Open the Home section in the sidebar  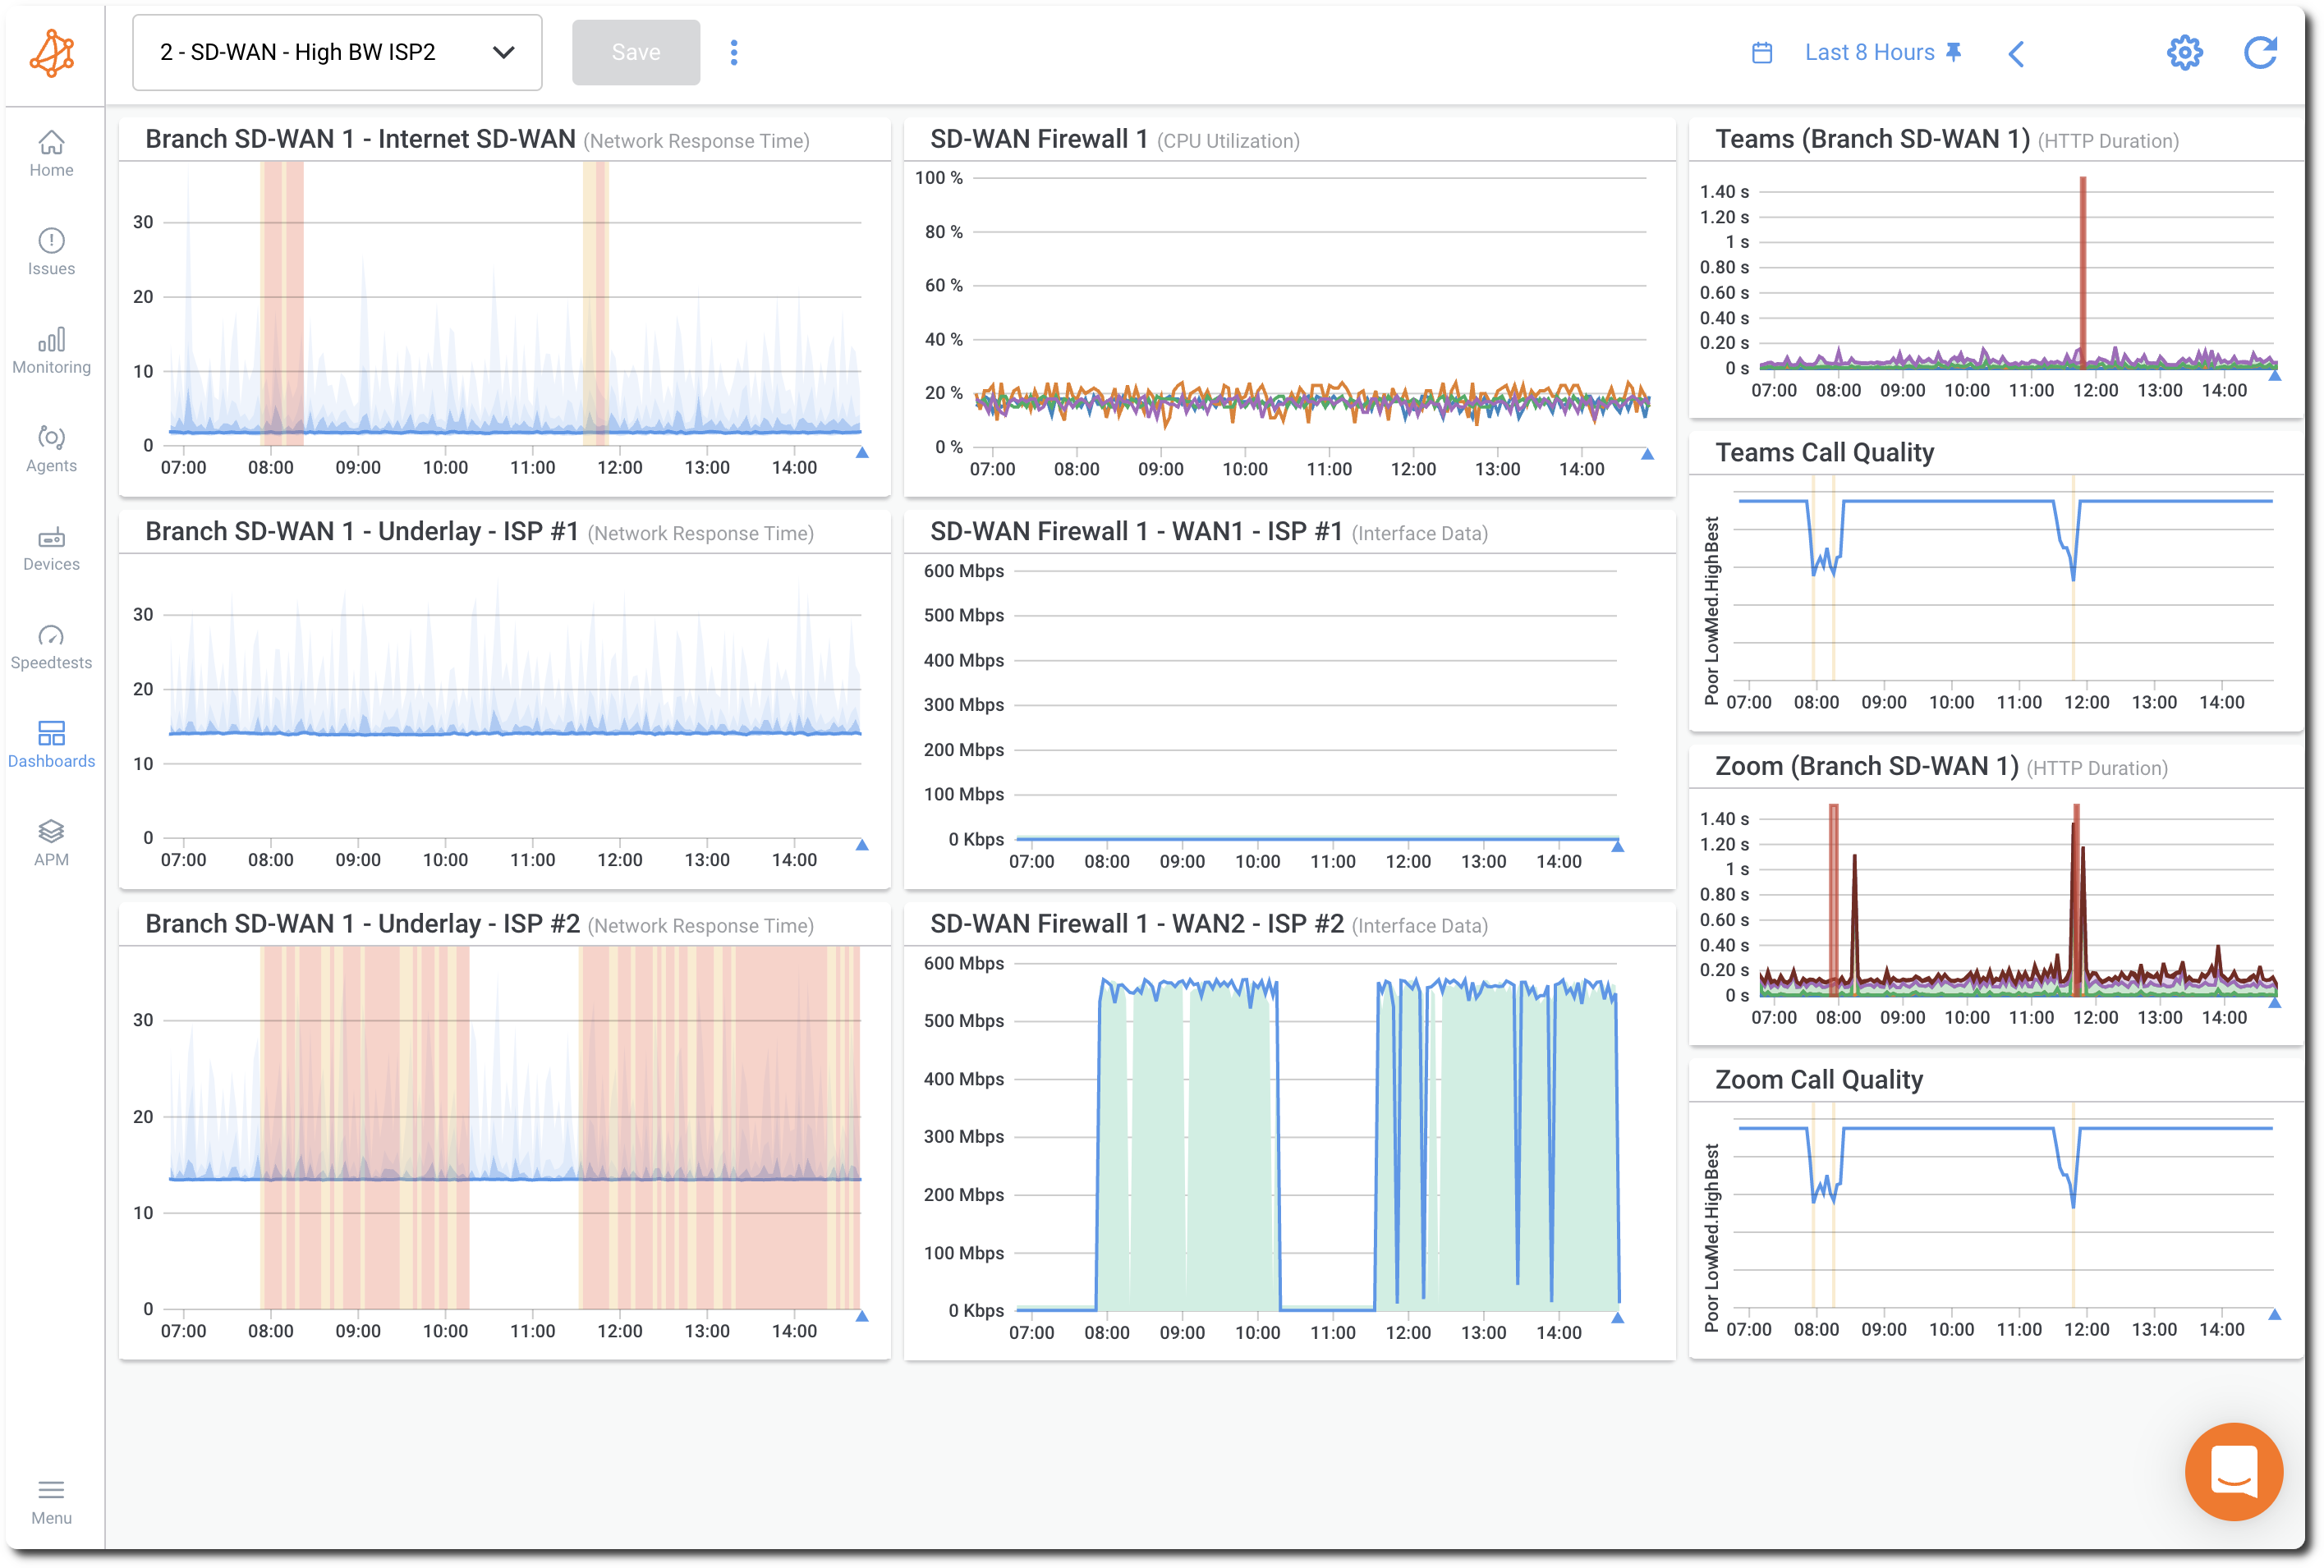pyautogui.click(x=51, y=152)
